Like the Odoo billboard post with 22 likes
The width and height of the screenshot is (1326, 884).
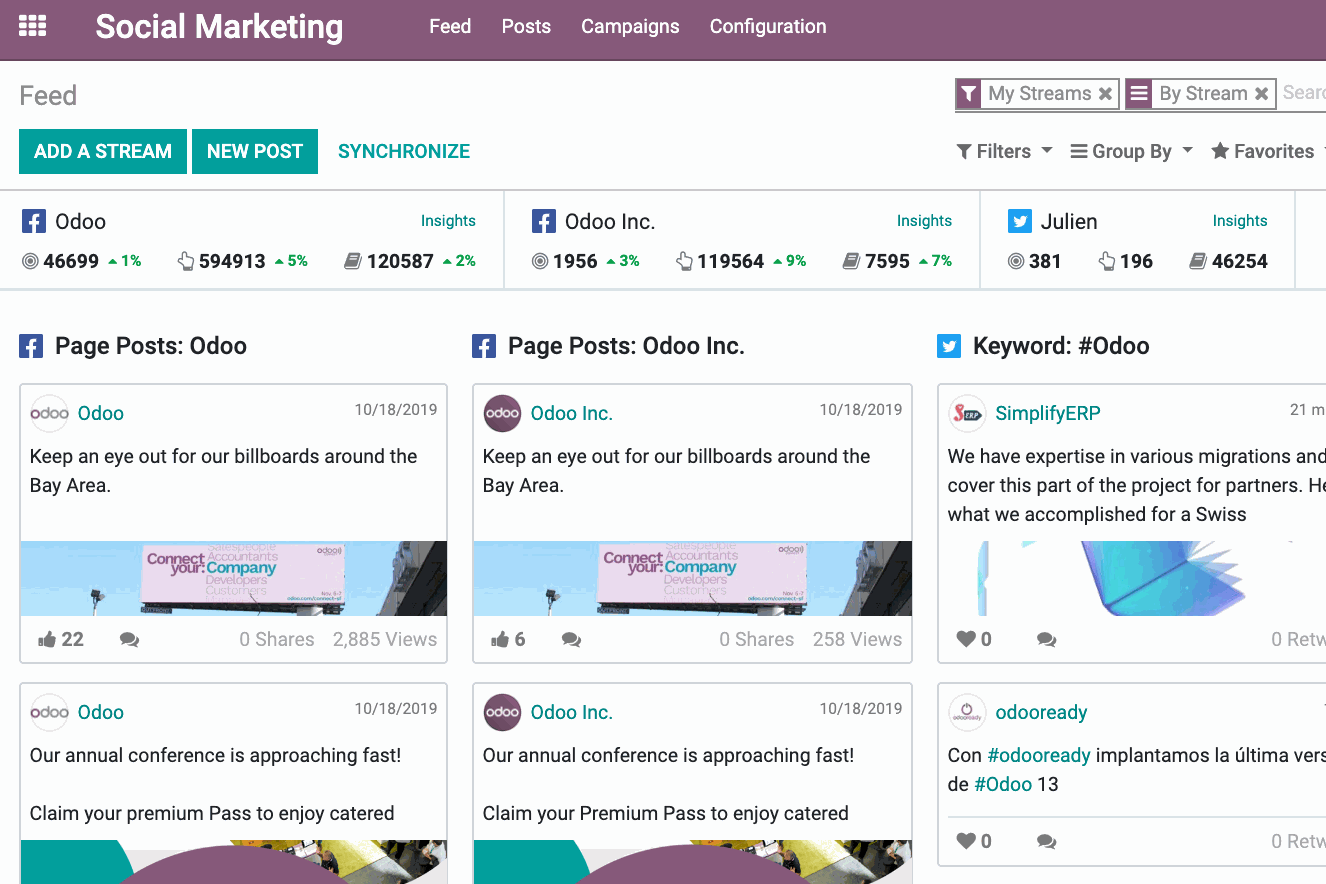point(47,640)
